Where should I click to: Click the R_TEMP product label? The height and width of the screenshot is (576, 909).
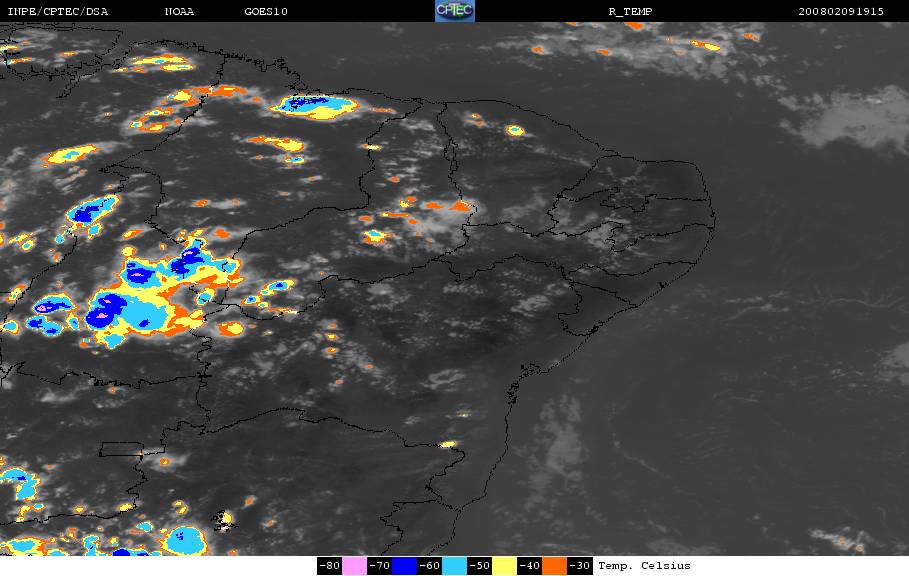630,12
